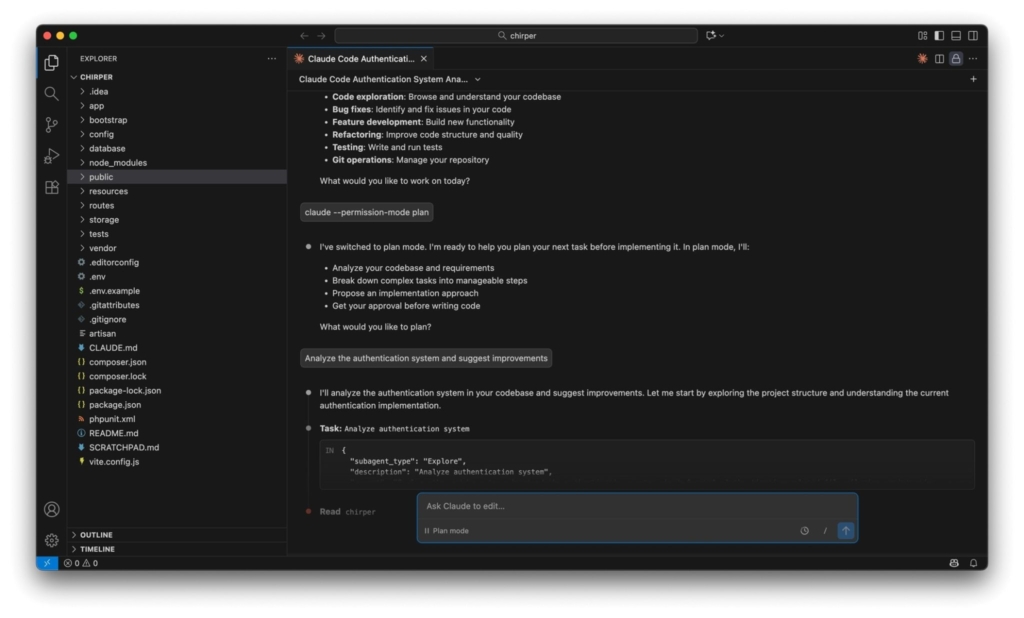The width and height of the screenshot is (1024, 618).
Task: Open the Explorer view in activity bar
Action: point(52,62)
